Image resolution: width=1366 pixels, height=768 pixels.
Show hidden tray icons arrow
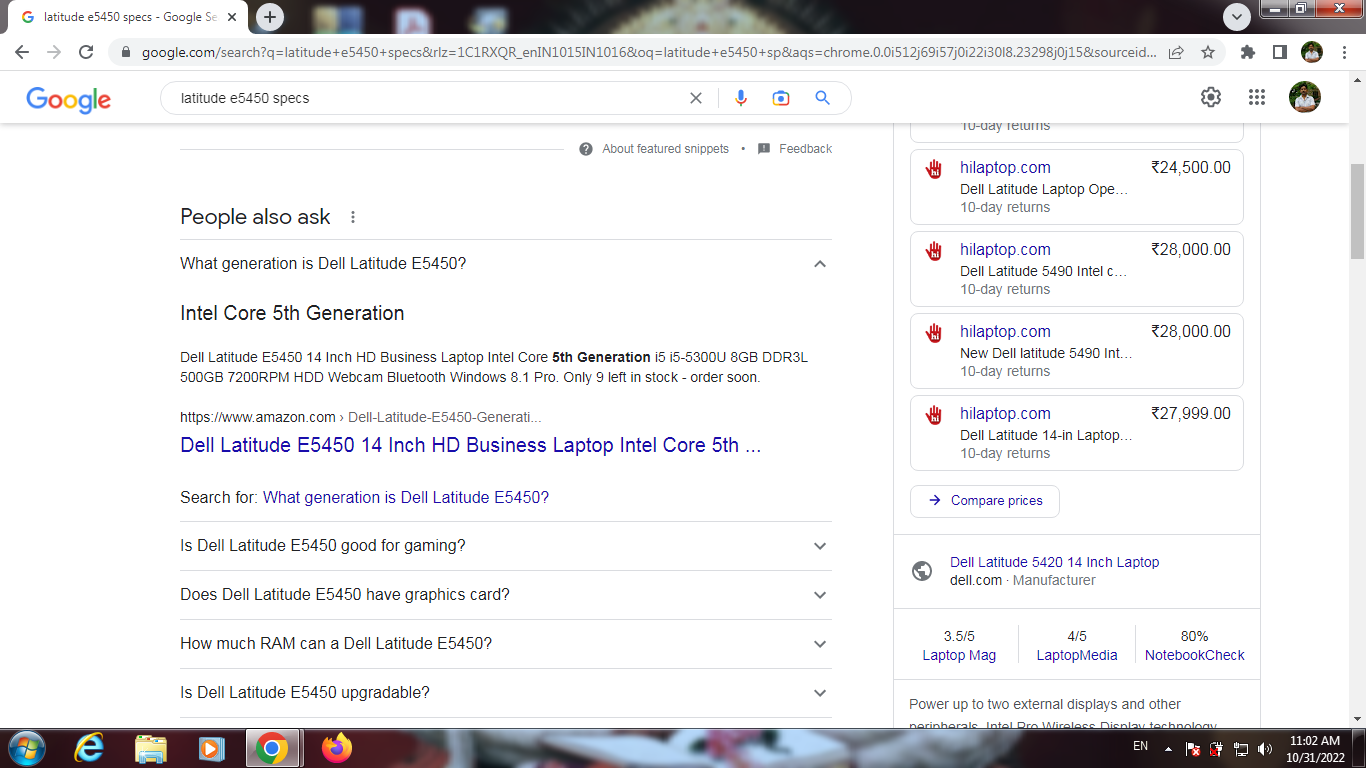pyautogui.click(x=1168, y=748)
